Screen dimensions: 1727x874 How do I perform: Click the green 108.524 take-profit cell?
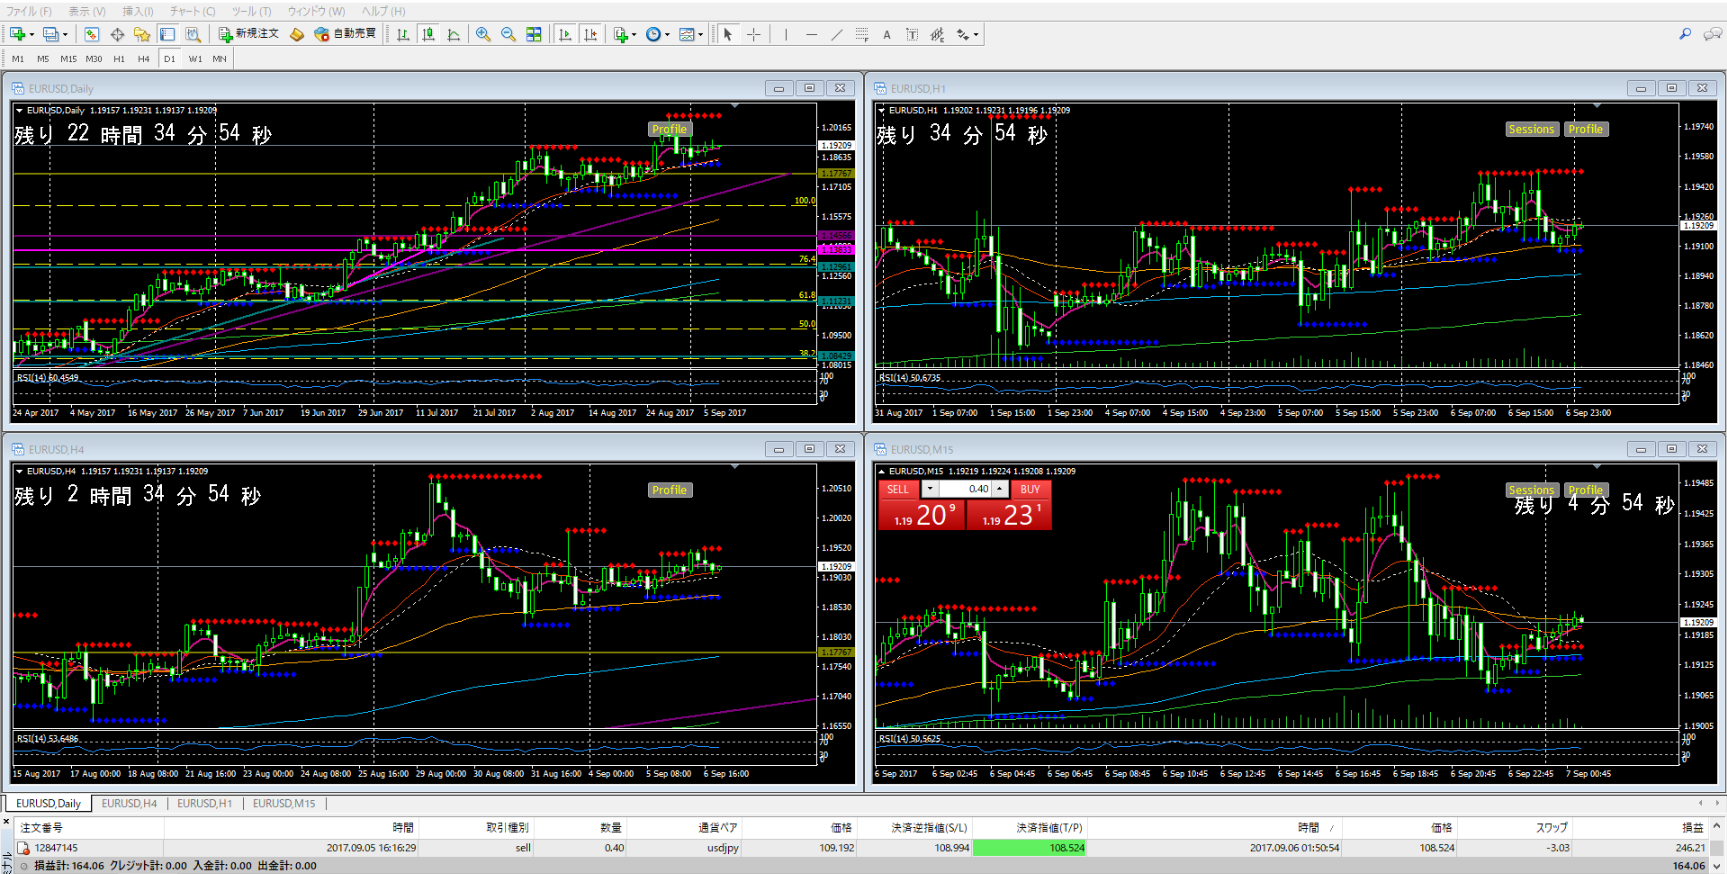tap(1029, 847)
